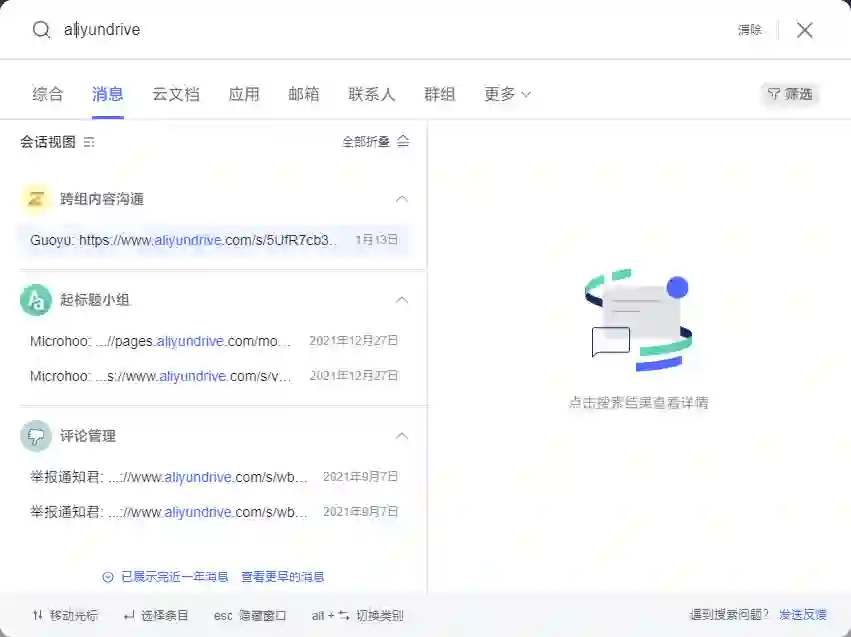Click the 跨组内容沟通 group avatar
This screenshot has height=637, width=851.
pyautogui.click(x=36, y=199)
